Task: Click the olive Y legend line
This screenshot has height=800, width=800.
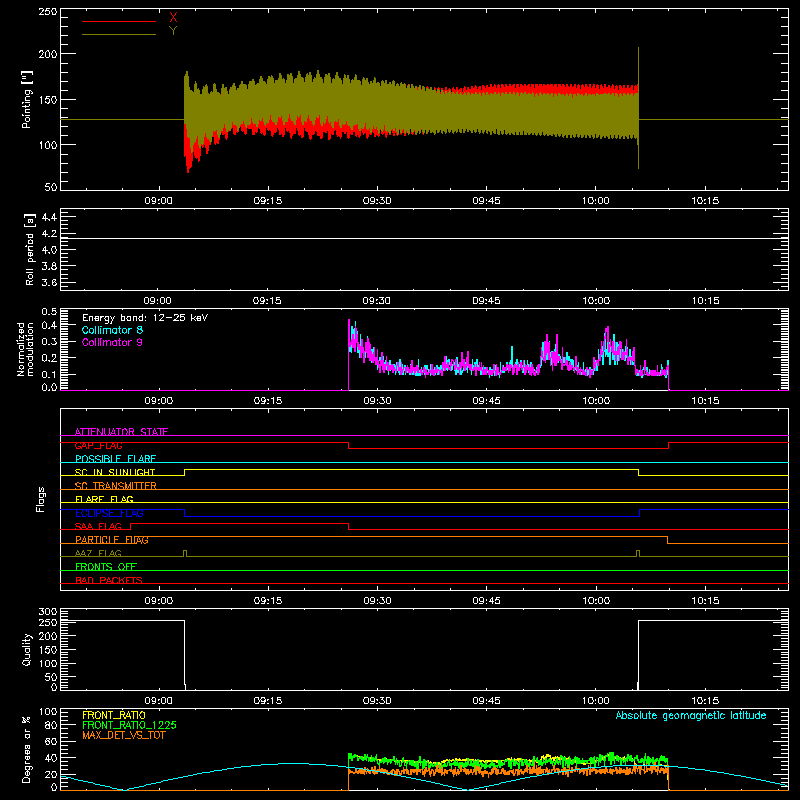Action: [x=118, y=34]
